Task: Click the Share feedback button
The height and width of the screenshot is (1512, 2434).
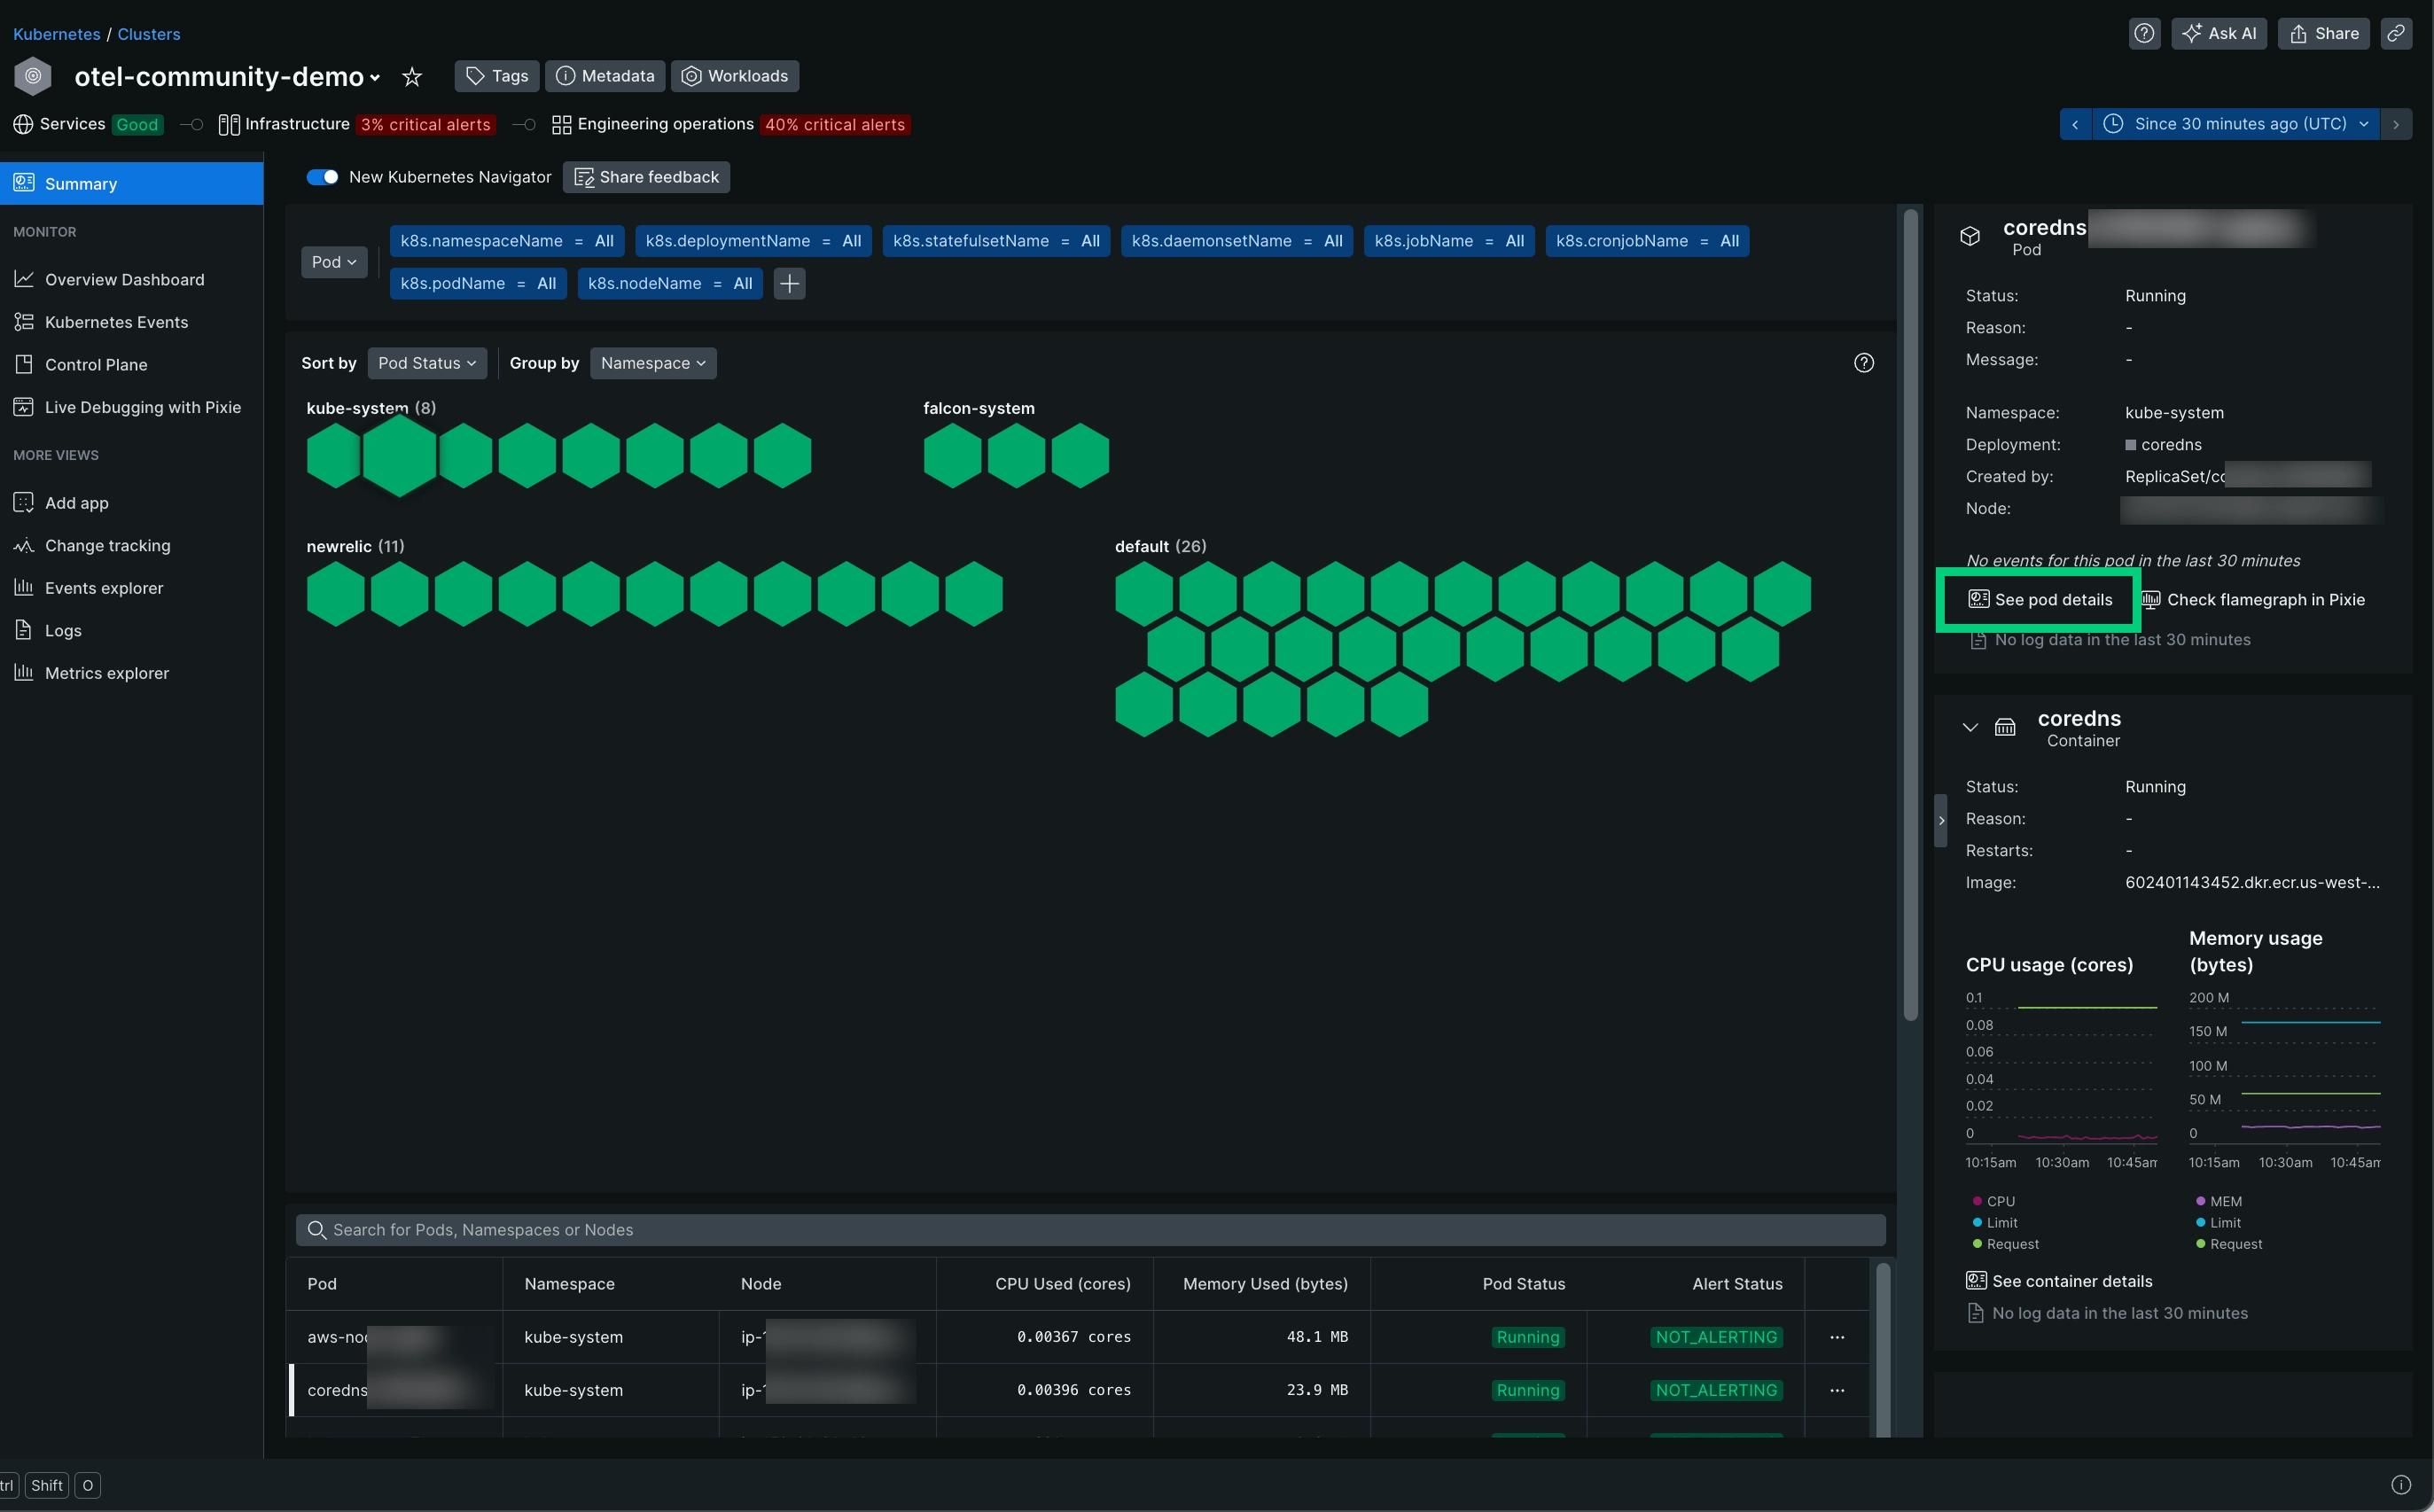Action: pyautogui.click(x=646, y=177)
